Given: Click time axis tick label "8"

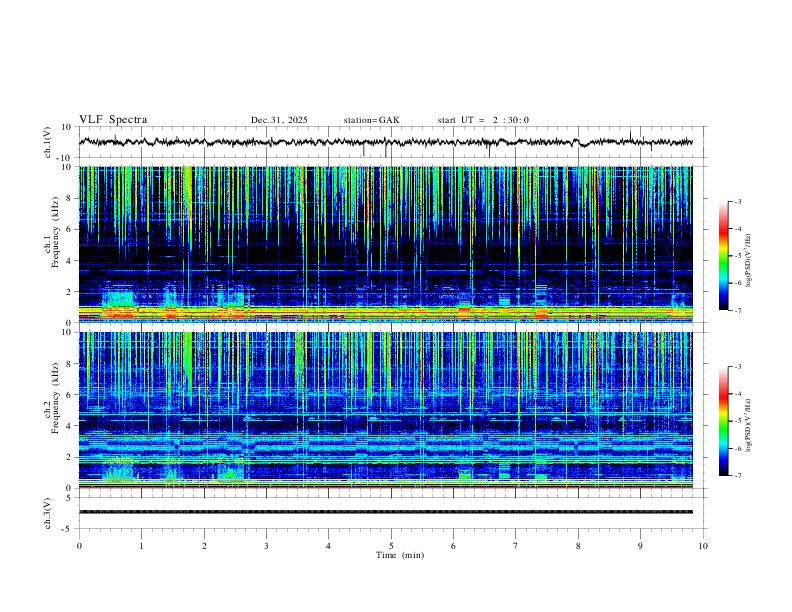Looking at the screenshot, I should click(x=578, y=546).
